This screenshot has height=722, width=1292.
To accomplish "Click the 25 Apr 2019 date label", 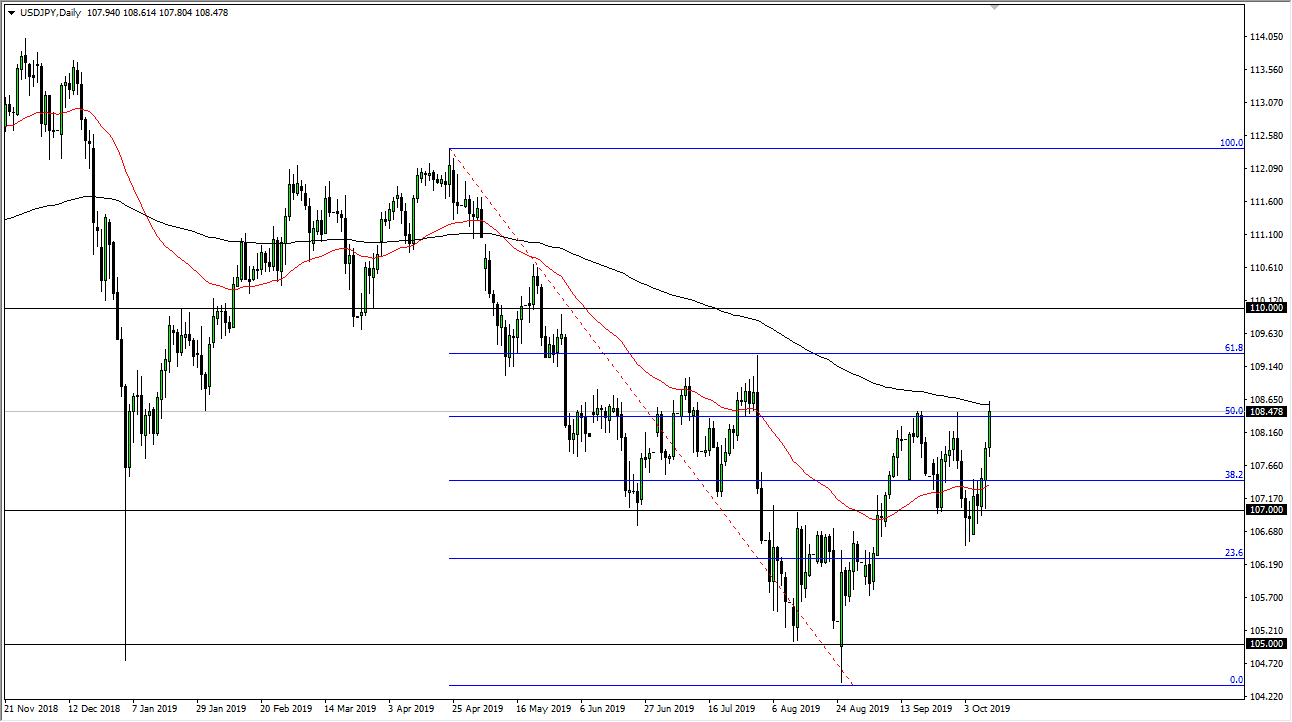I will point(477,708).
